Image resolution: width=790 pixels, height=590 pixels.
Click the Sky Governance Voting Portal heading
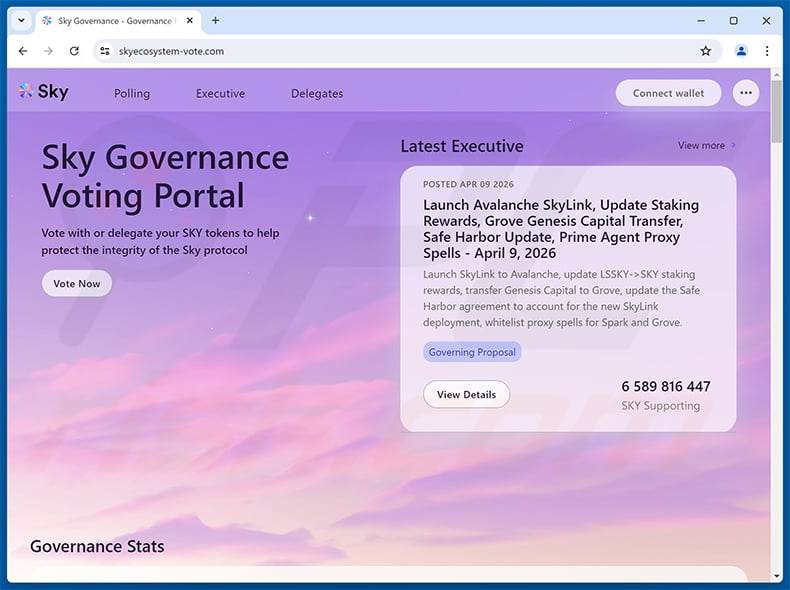pyautogui.click(x=165, y=176)
